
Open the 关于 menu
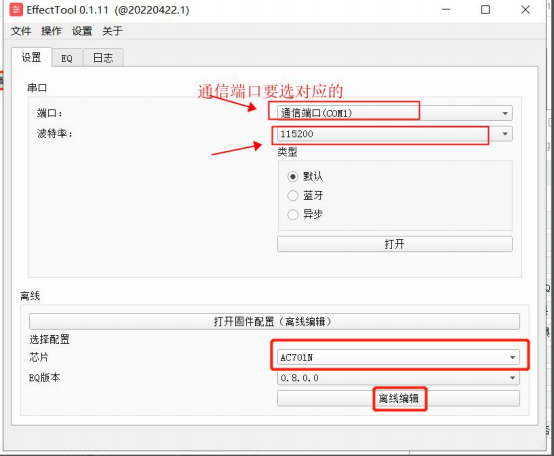tap(112, 31)
